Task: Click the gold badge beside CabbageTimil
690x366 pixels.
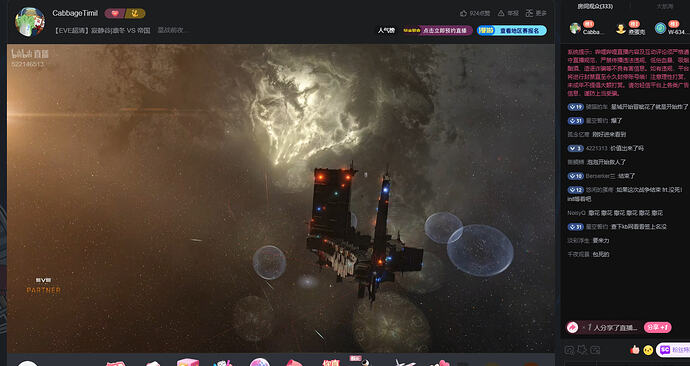Action: coord(135,13)
